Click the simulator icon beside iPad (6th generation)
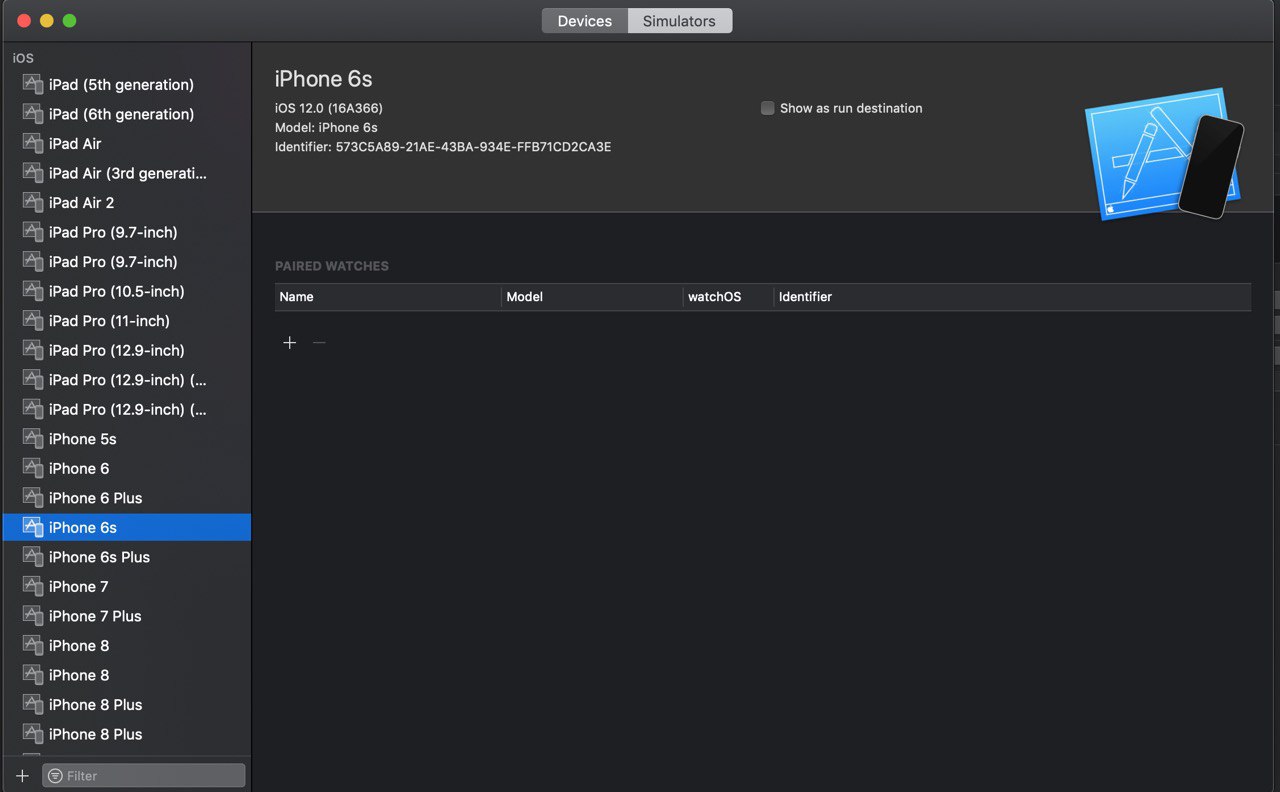1280x792 pixels. 33,114
